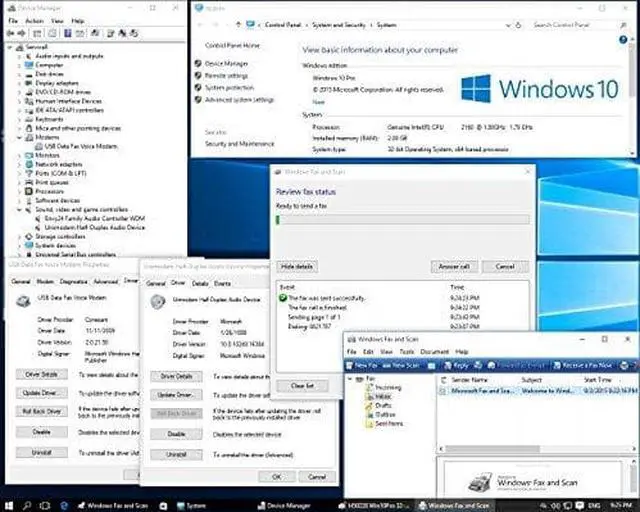Collapse the Modems category
The width and height of the screenshot is (640, 512).
19,138
